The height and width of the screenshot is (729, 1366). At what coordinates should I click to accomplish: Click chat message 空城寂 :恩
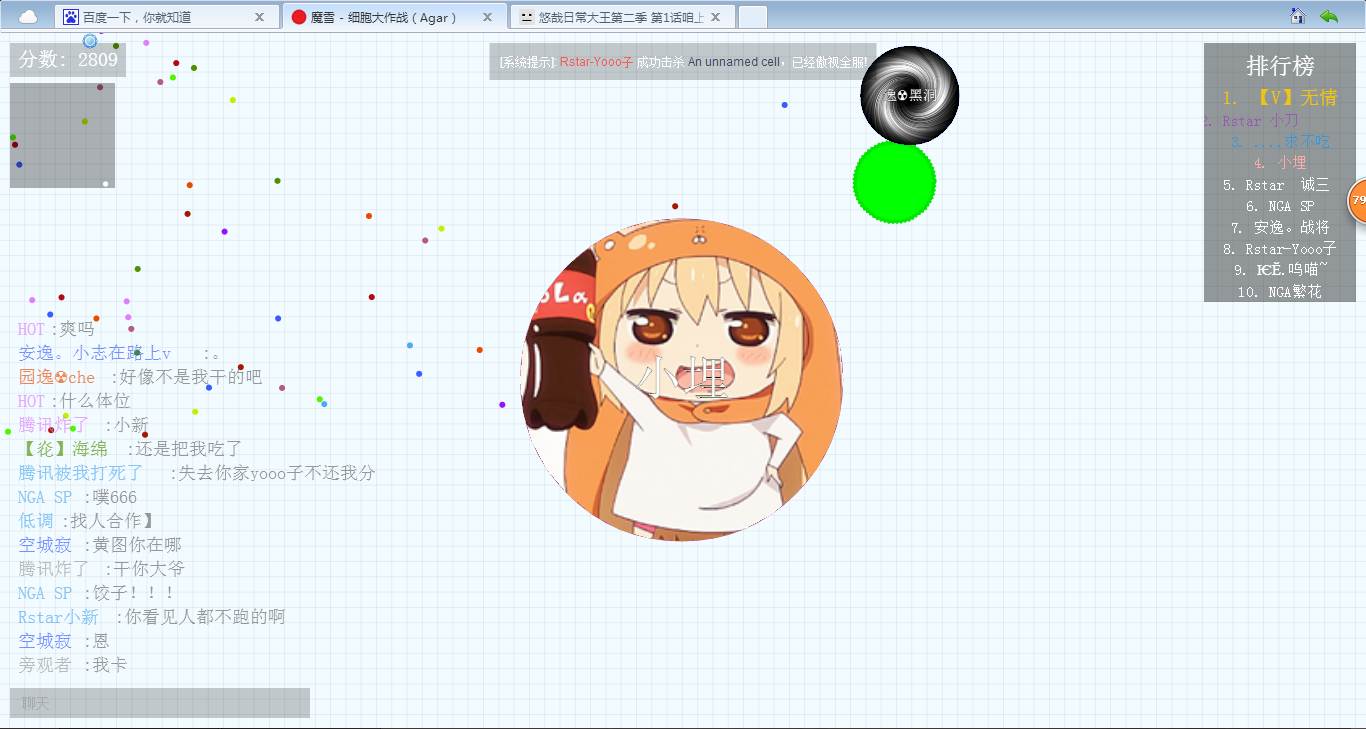pos(64,641)
